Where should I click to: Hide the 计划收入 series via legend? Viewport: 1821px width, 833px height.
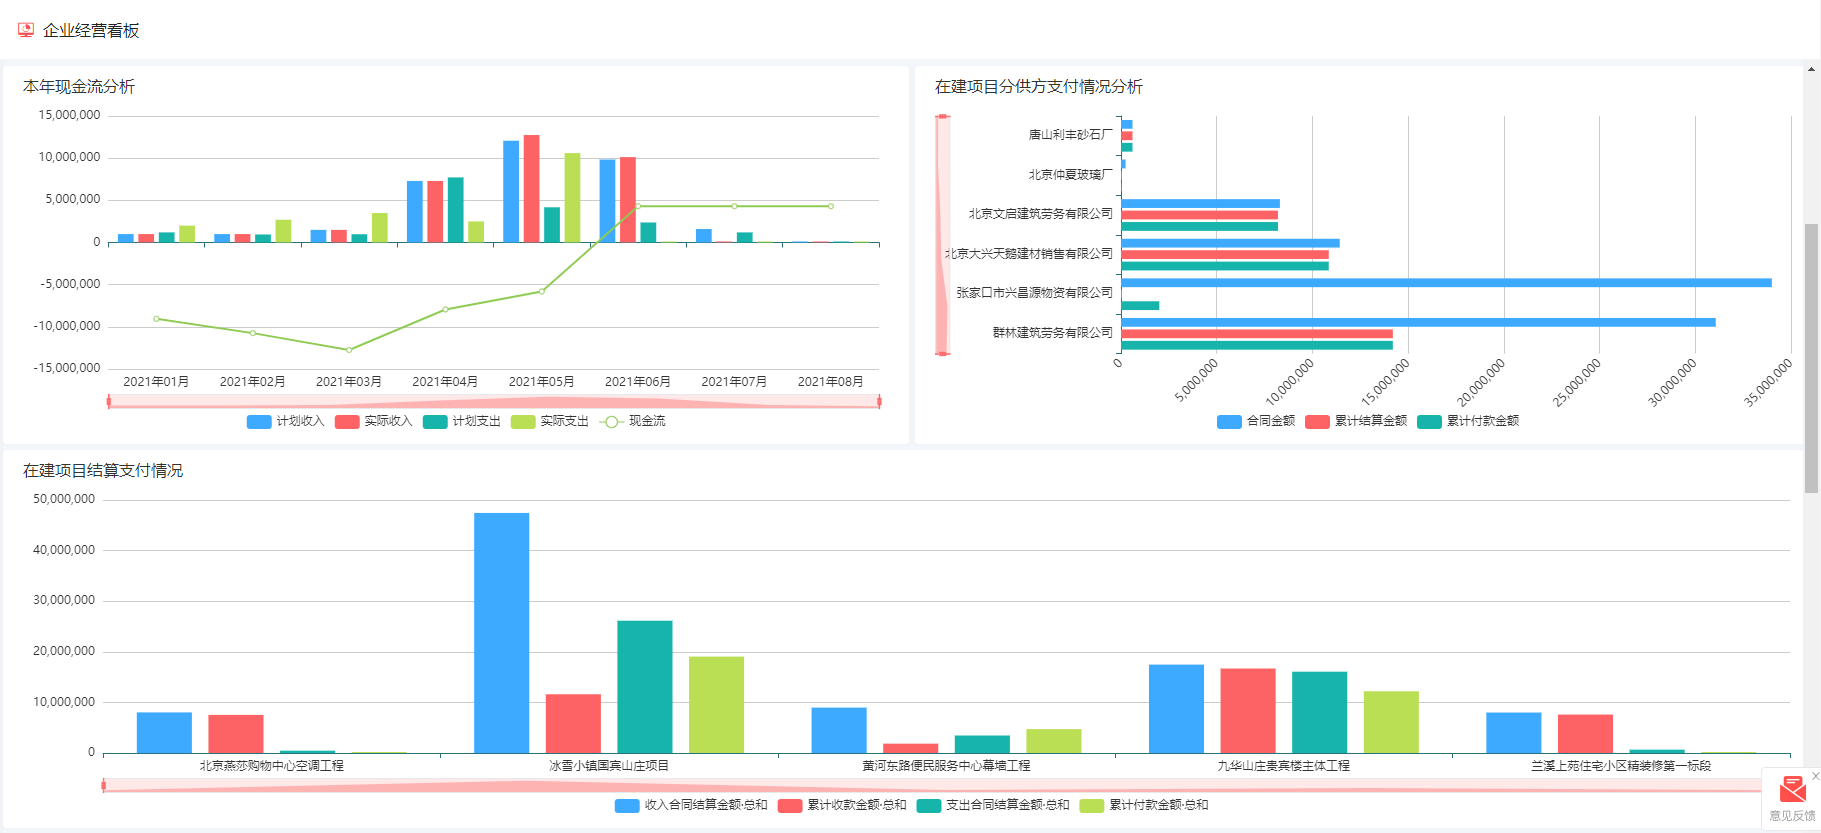(259, 422)
